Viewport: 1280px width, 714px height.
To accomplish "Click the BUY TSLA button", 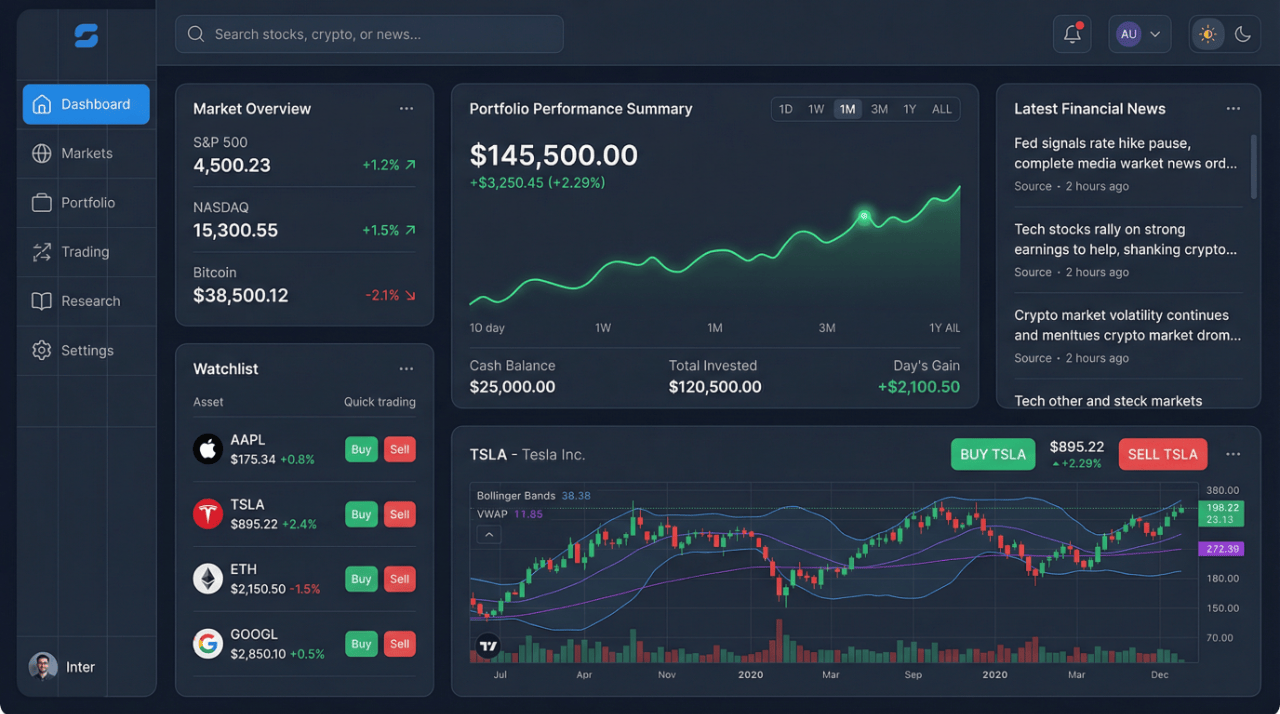I will pos(993,454).
